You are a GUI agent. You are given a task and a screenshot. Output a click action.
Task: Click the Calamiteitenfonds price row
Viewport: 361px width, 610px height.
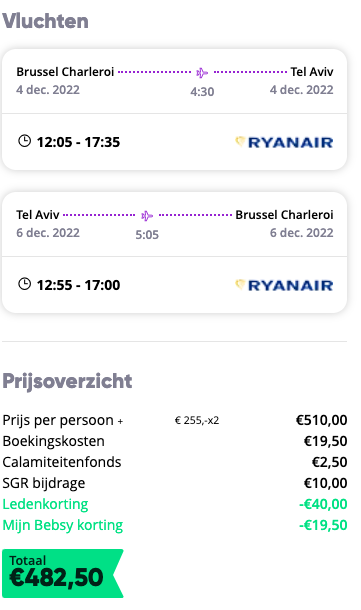pyautogui.click(x=175, y=462)
